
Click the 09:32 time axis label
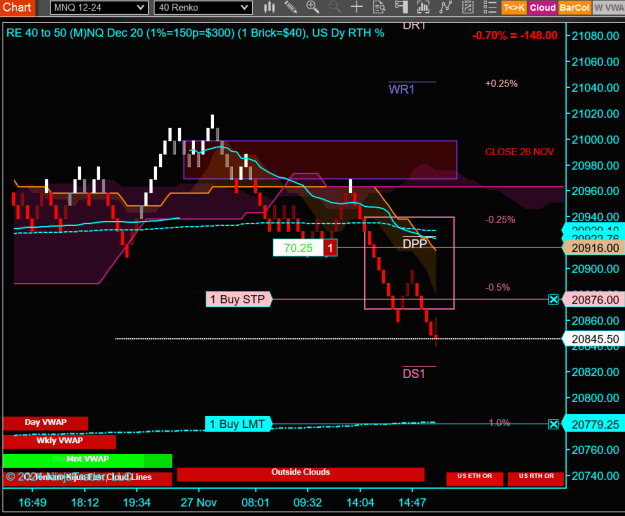[x=307, y=502]
